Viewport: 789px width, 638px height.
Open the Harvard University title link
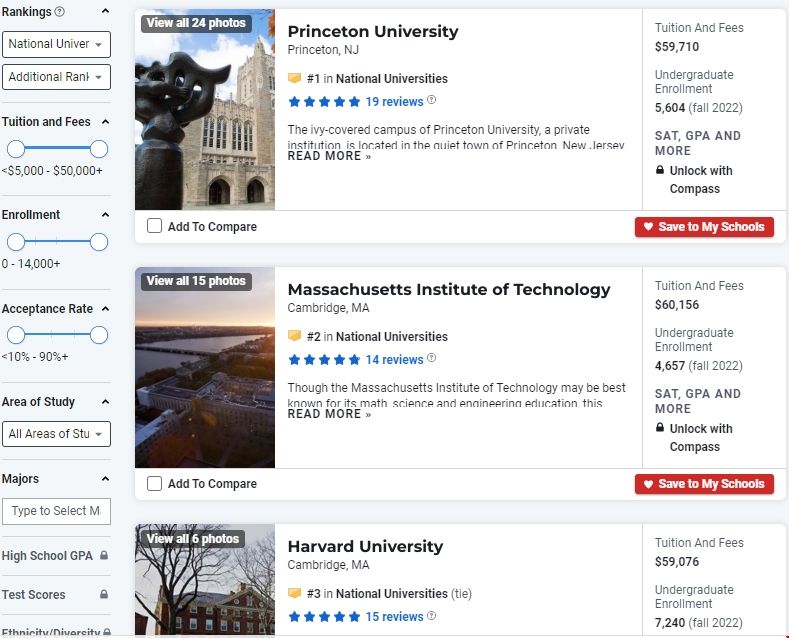[x=364, y=546]
